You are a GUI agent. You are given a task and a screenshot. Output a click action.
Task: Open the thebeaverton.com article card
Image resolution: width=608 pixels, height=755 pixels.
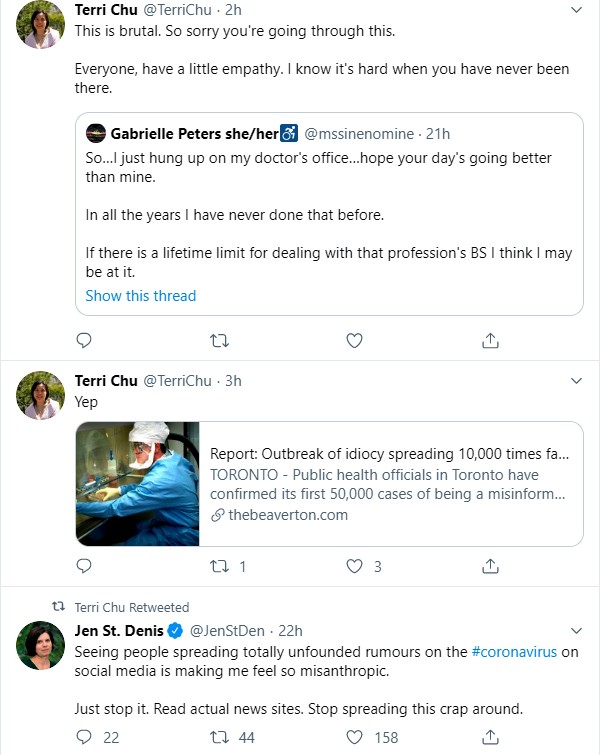click(x=329, y=484)
